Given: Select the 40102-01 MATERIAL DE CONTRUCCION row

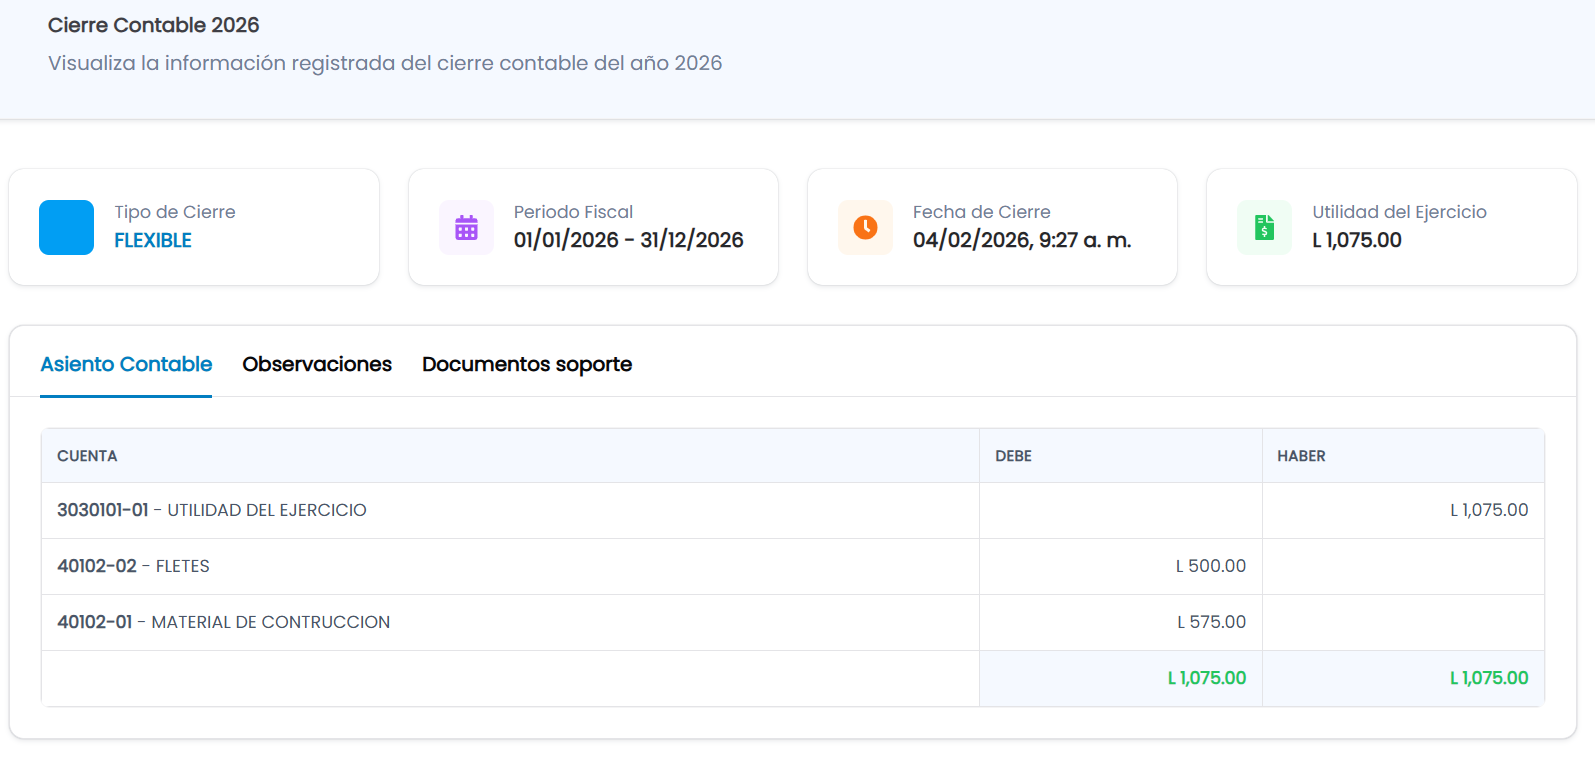Looking at the screenshot, I should [x=793, y=622].
